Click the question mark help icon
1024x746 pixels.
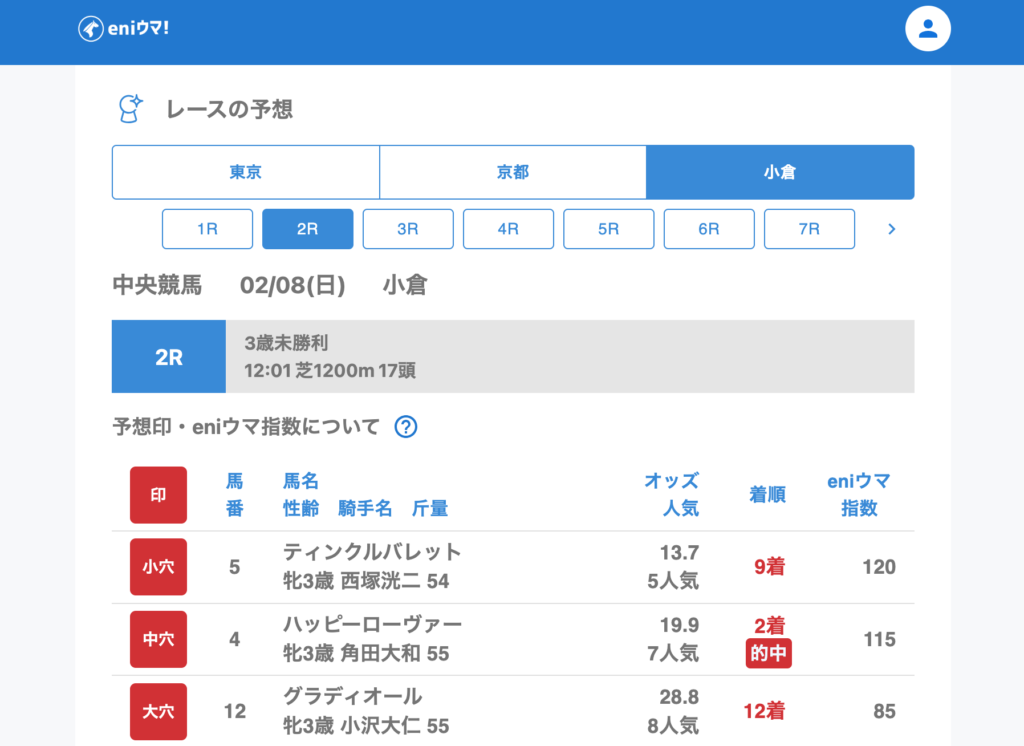405,427
